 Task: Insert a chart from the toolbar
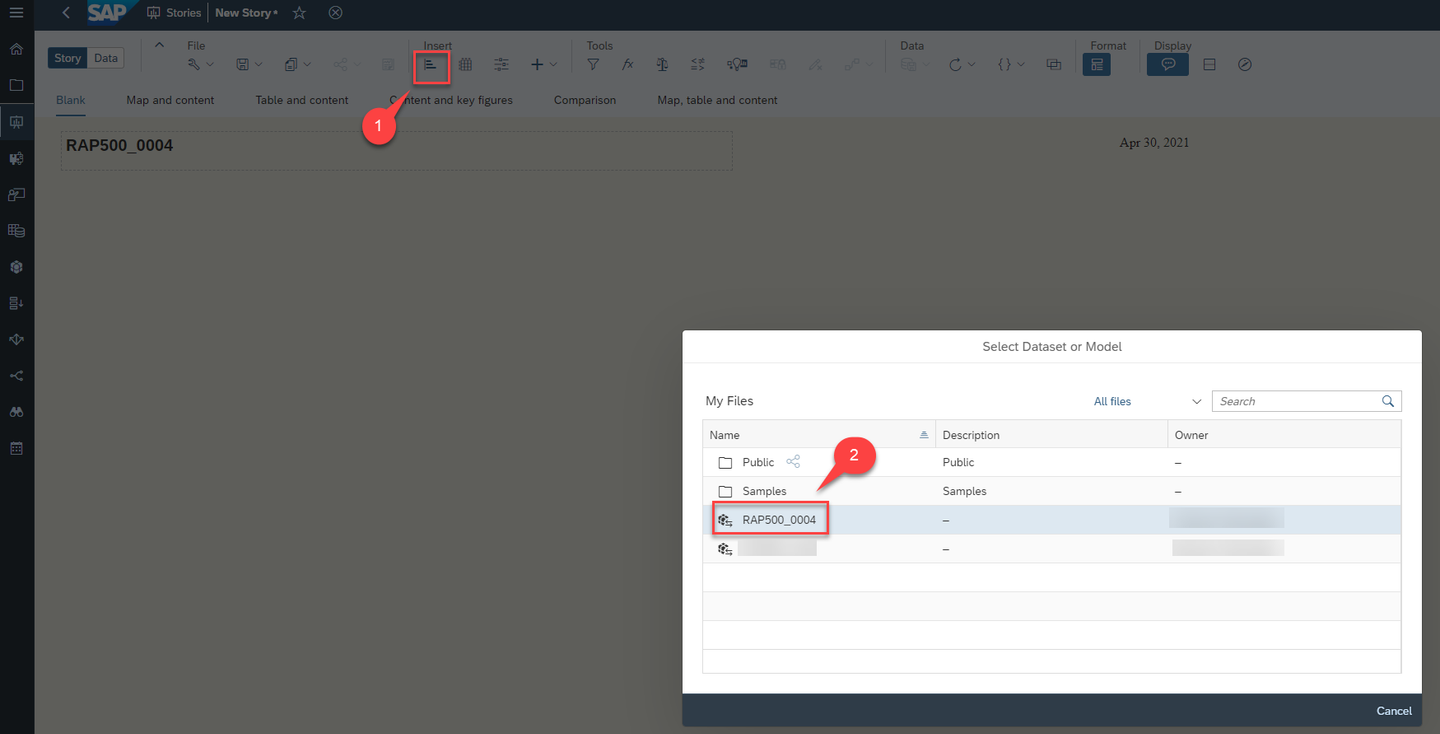[x=430, y=65]
